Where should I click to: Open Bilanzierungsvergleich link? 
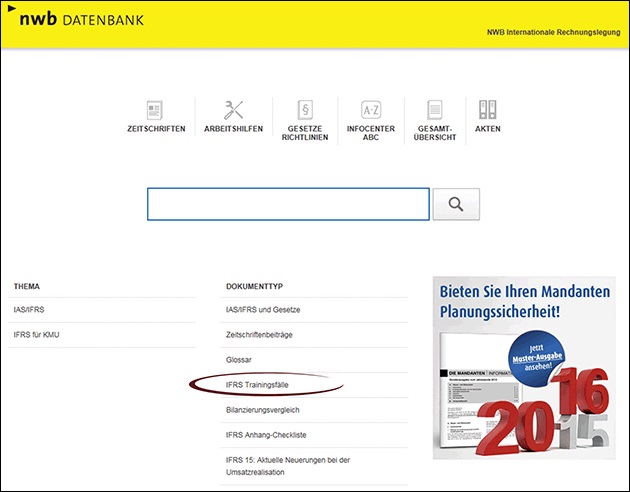point(262,410)
